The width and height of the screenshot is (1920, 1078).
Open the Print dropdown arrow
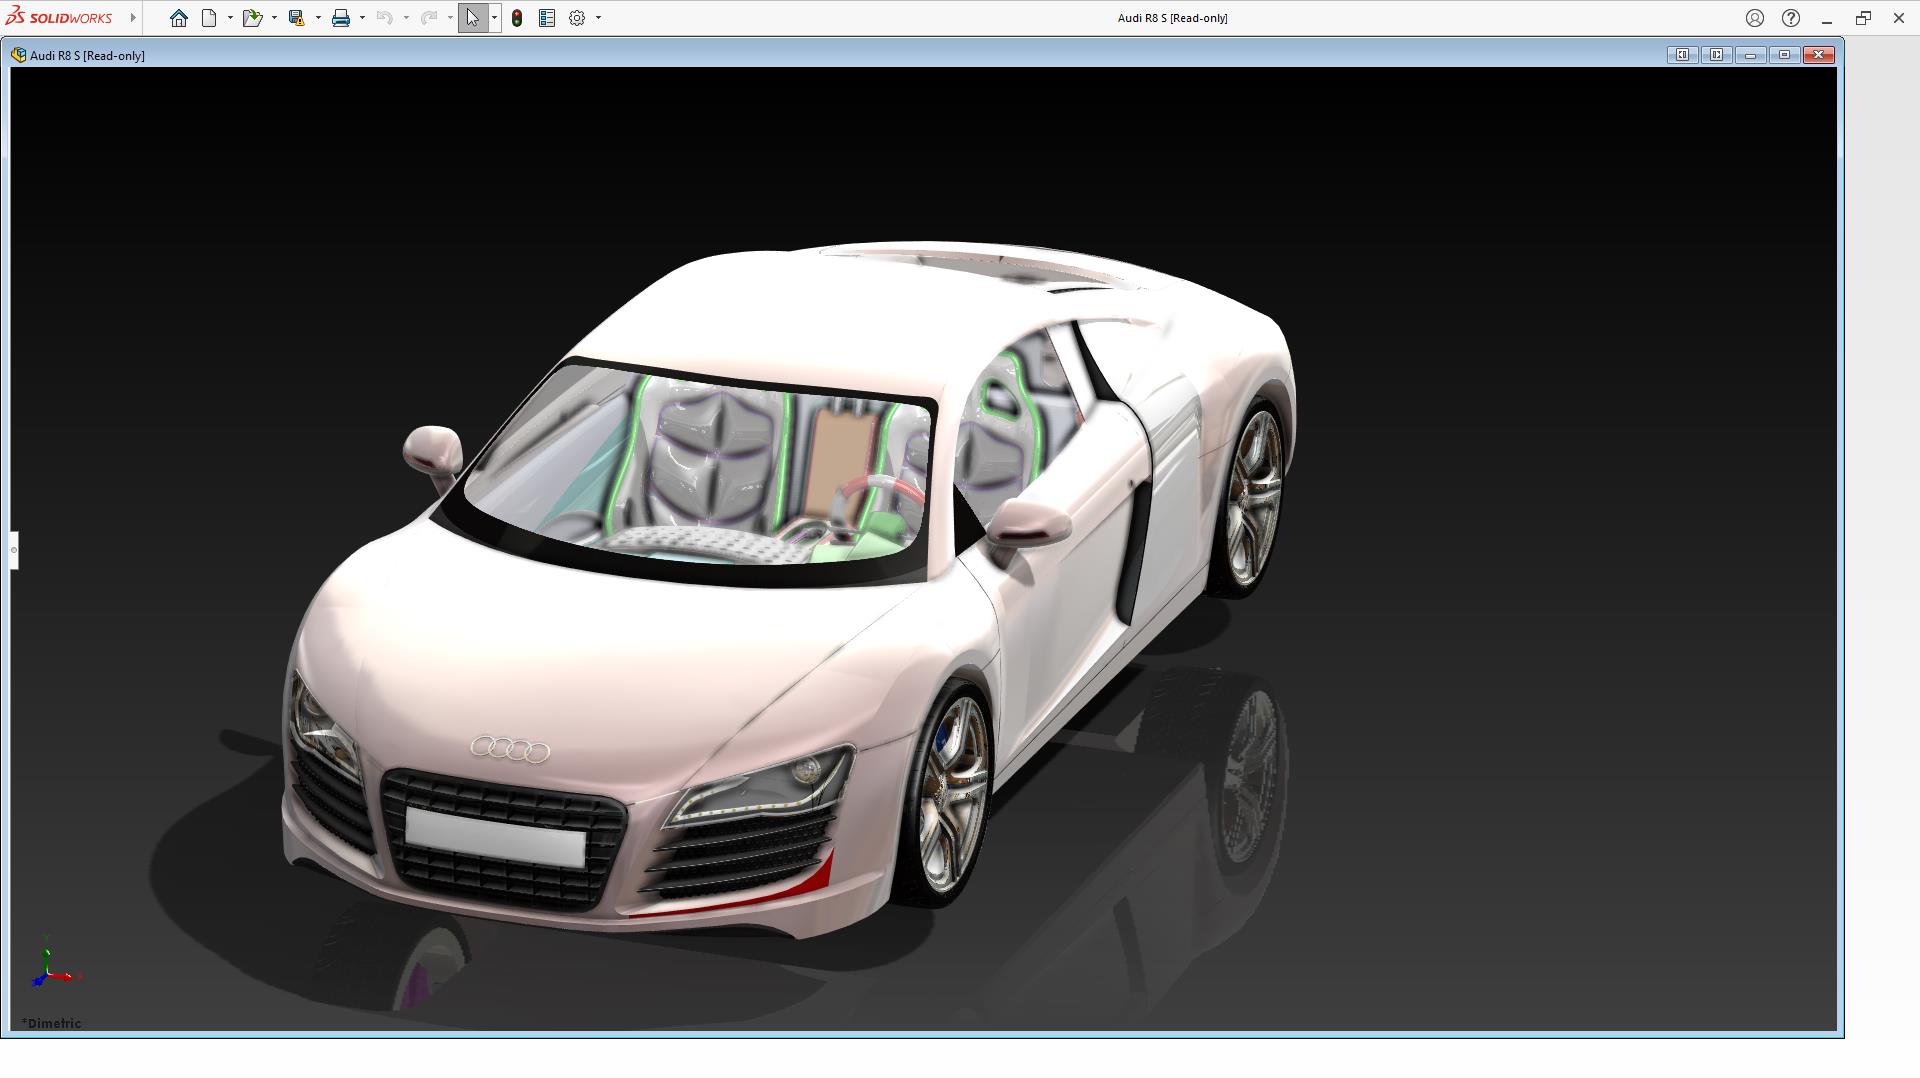362,18
